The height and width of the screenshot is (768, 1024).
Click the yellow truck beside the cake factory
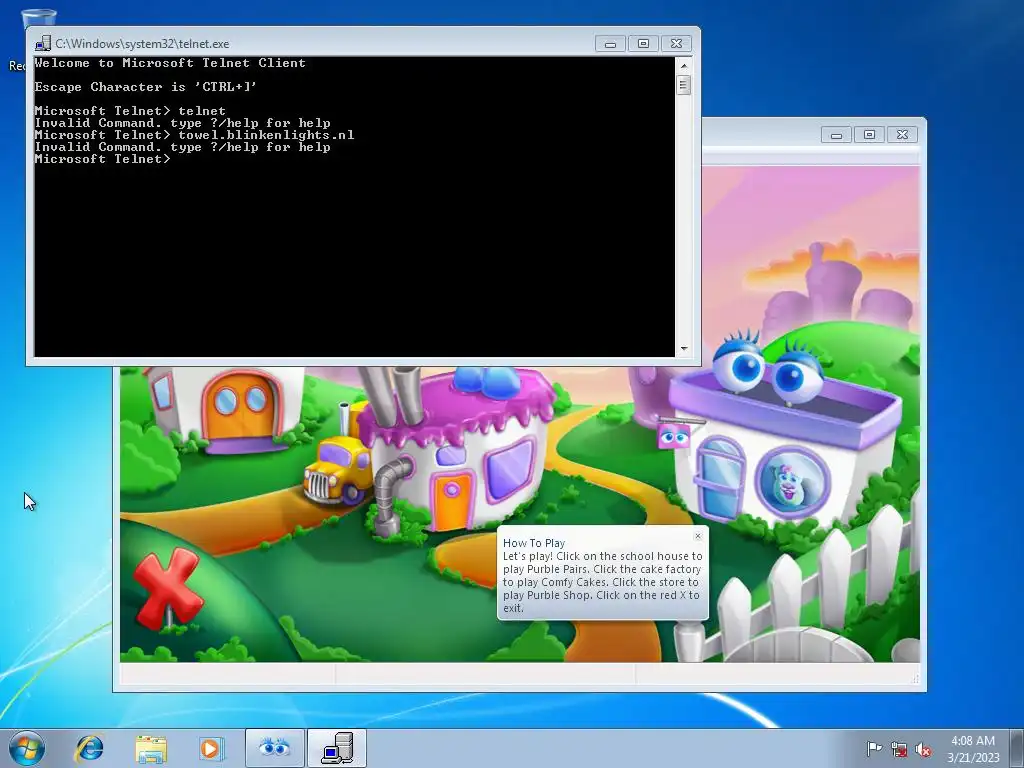coord(338,470)
